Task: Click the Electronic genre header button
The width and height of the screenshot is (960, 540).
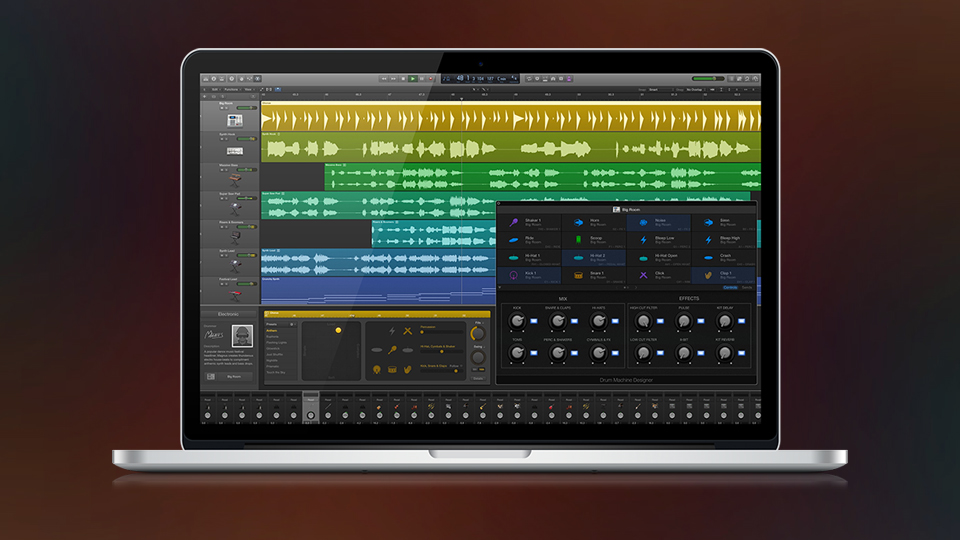Action: [228, 314]
